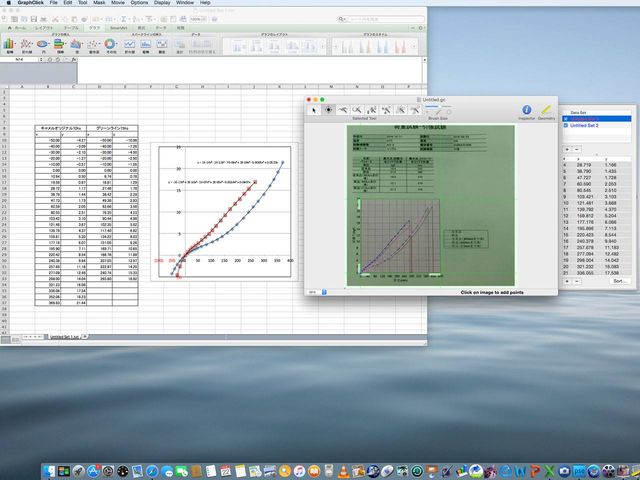Open the Mask menu
The width and height of the screenshot is (640, 480).
(x=101, y=3)
